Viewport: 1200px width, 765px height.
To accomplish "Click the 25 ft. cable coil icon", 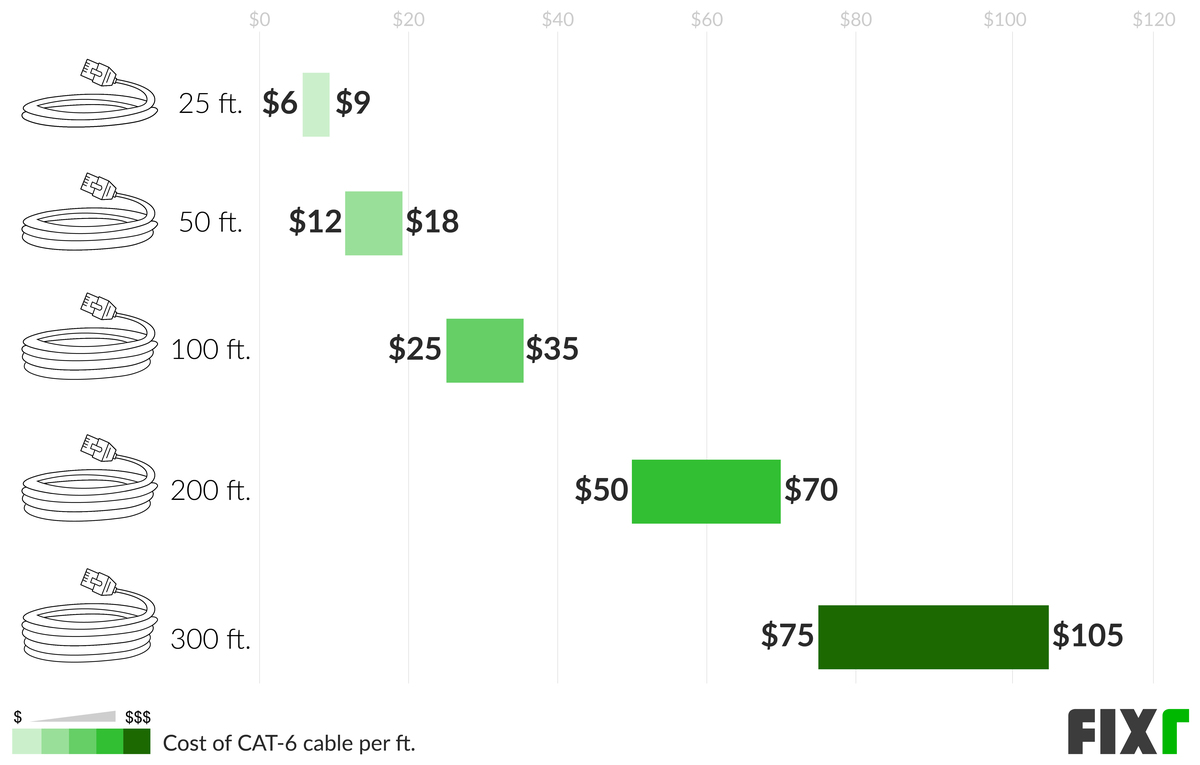I will (x=90, y=93).
